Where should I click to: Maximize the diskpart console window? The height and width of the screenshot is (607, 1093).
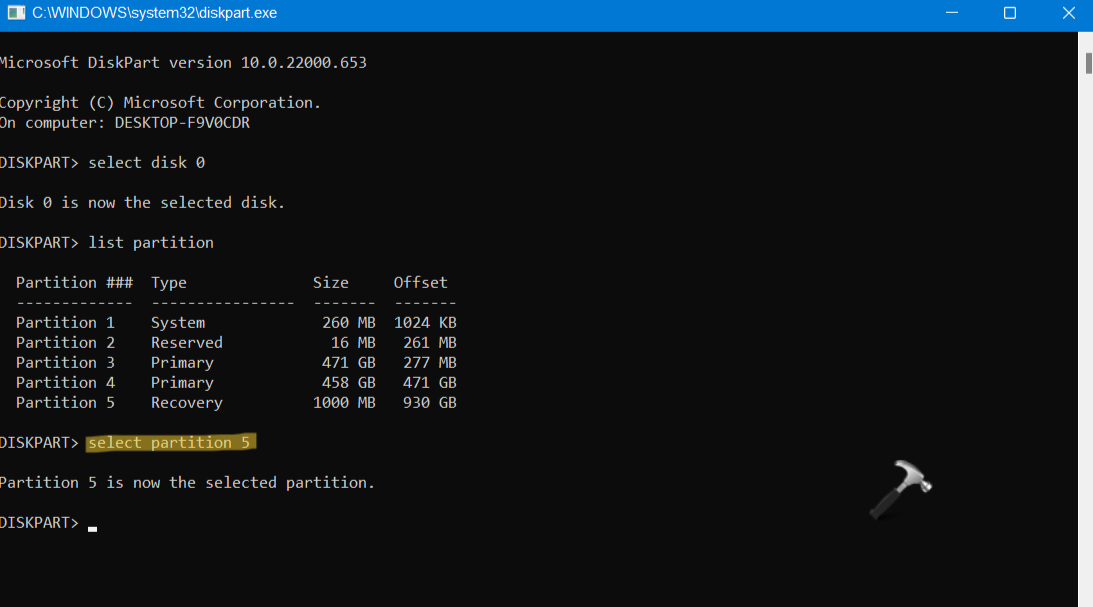[1009, 13]
